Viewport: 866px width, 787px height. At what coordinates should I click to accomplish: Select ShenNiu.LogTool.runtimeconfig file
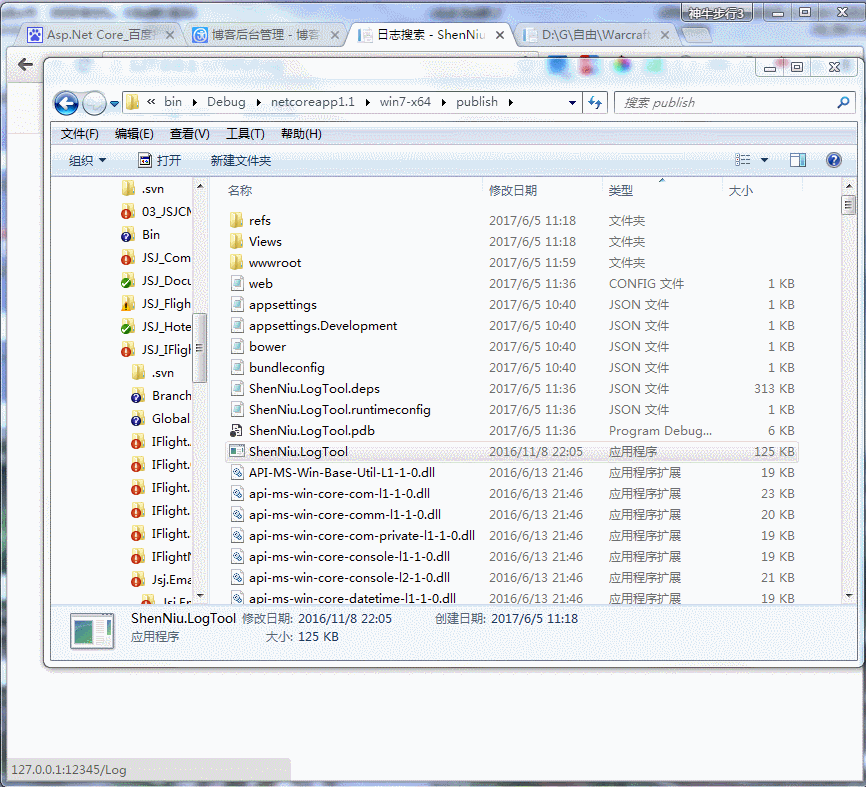tap(340, 410)
